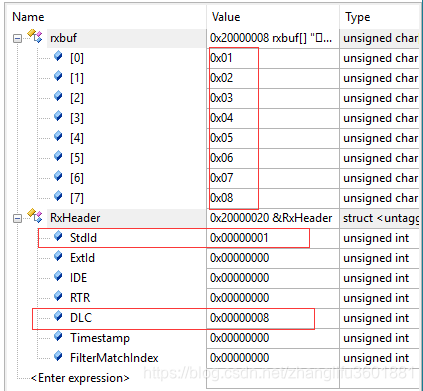Select the FilterMatchIndex member name
Image resolution: width=423 pixels, height=391 pixels.
[x=114, y=358]
